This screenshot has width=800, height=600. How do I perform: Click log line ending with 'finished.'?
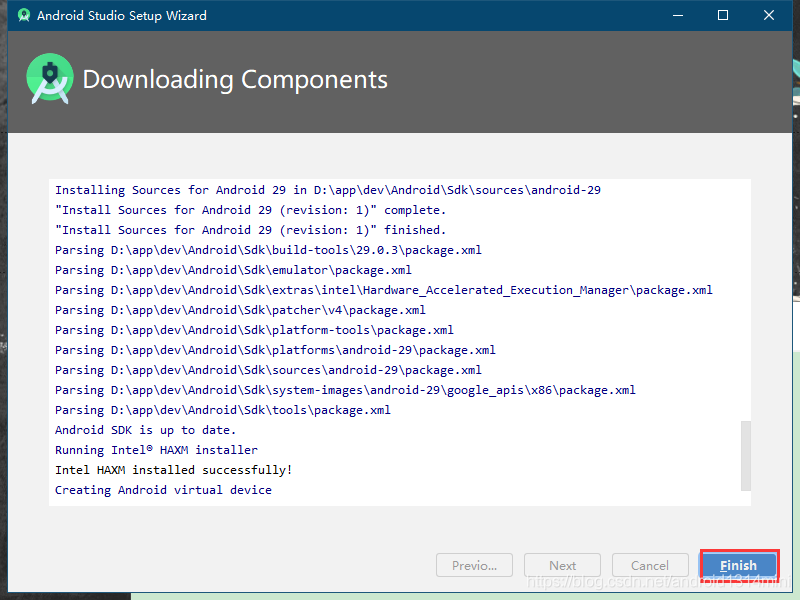coord(251,230)
